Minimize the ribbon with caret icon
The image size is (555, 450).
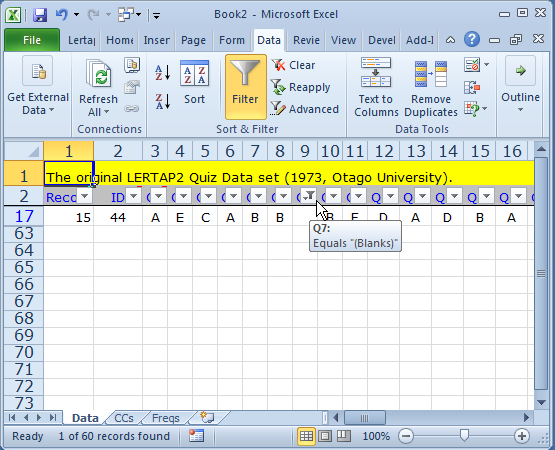click(450, 40)
